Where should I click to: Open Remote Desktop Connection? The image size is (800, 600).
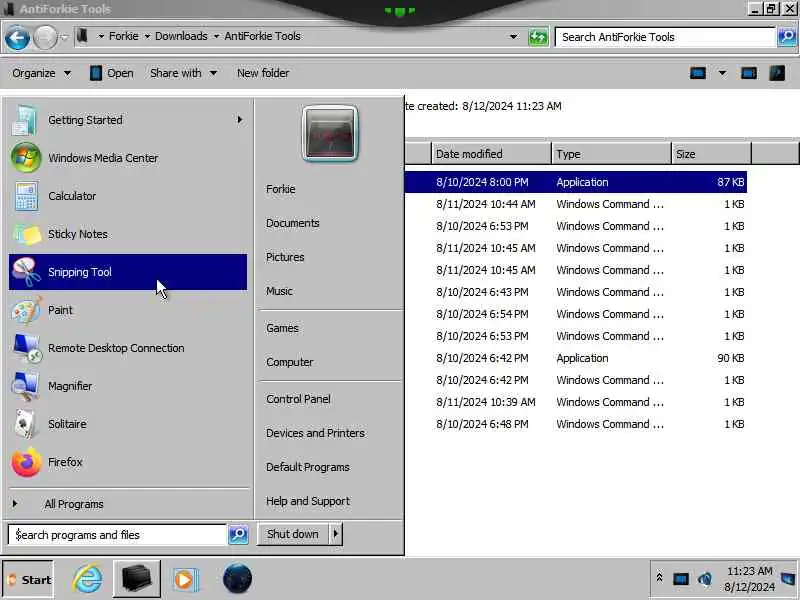(128, 348)
